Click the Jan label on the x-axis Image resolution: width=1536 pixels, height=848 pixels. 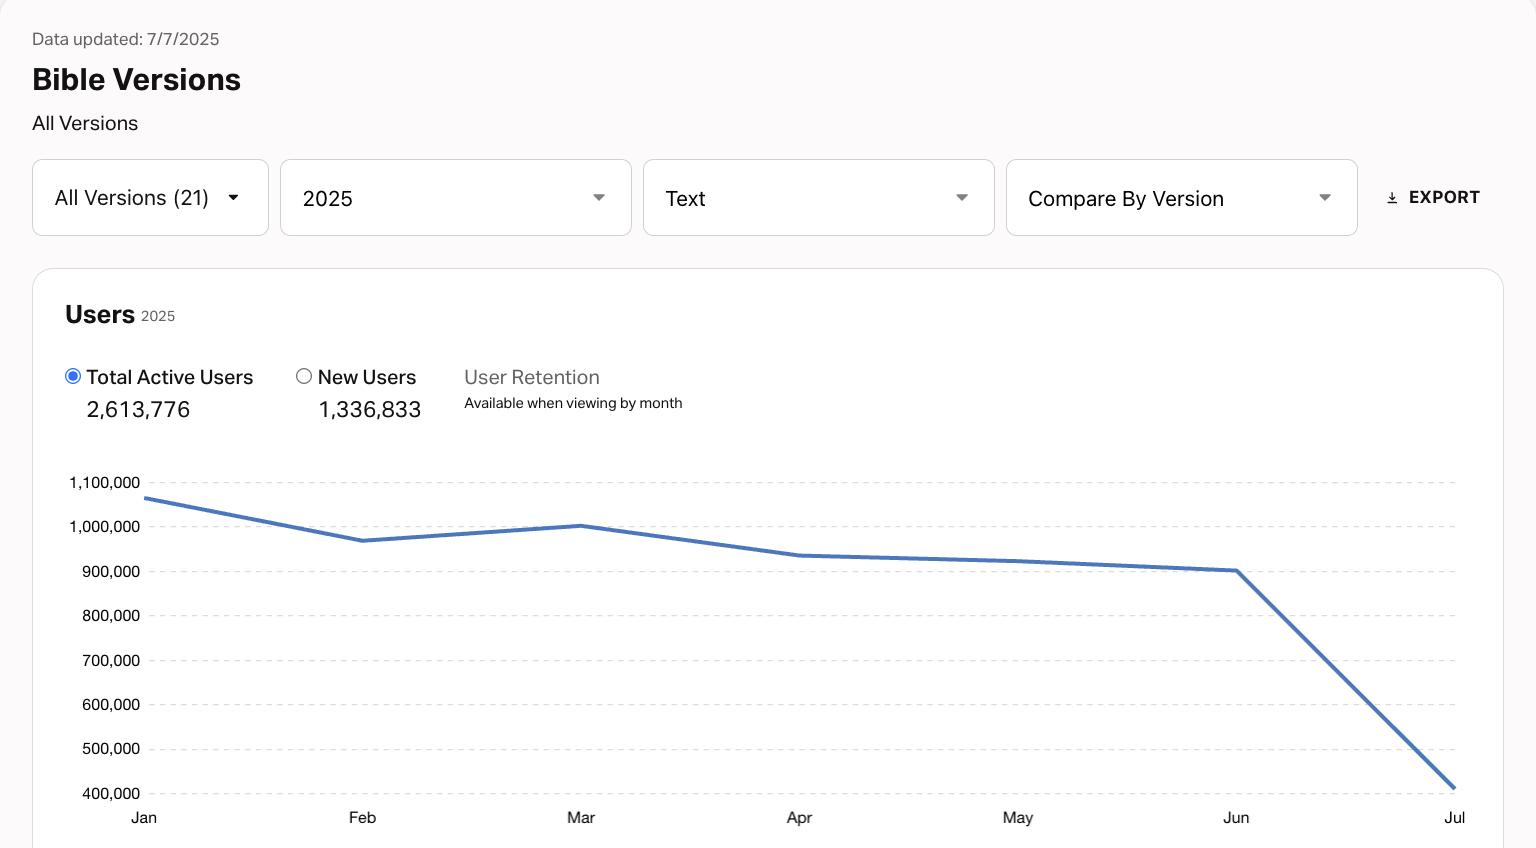point(144,818)
